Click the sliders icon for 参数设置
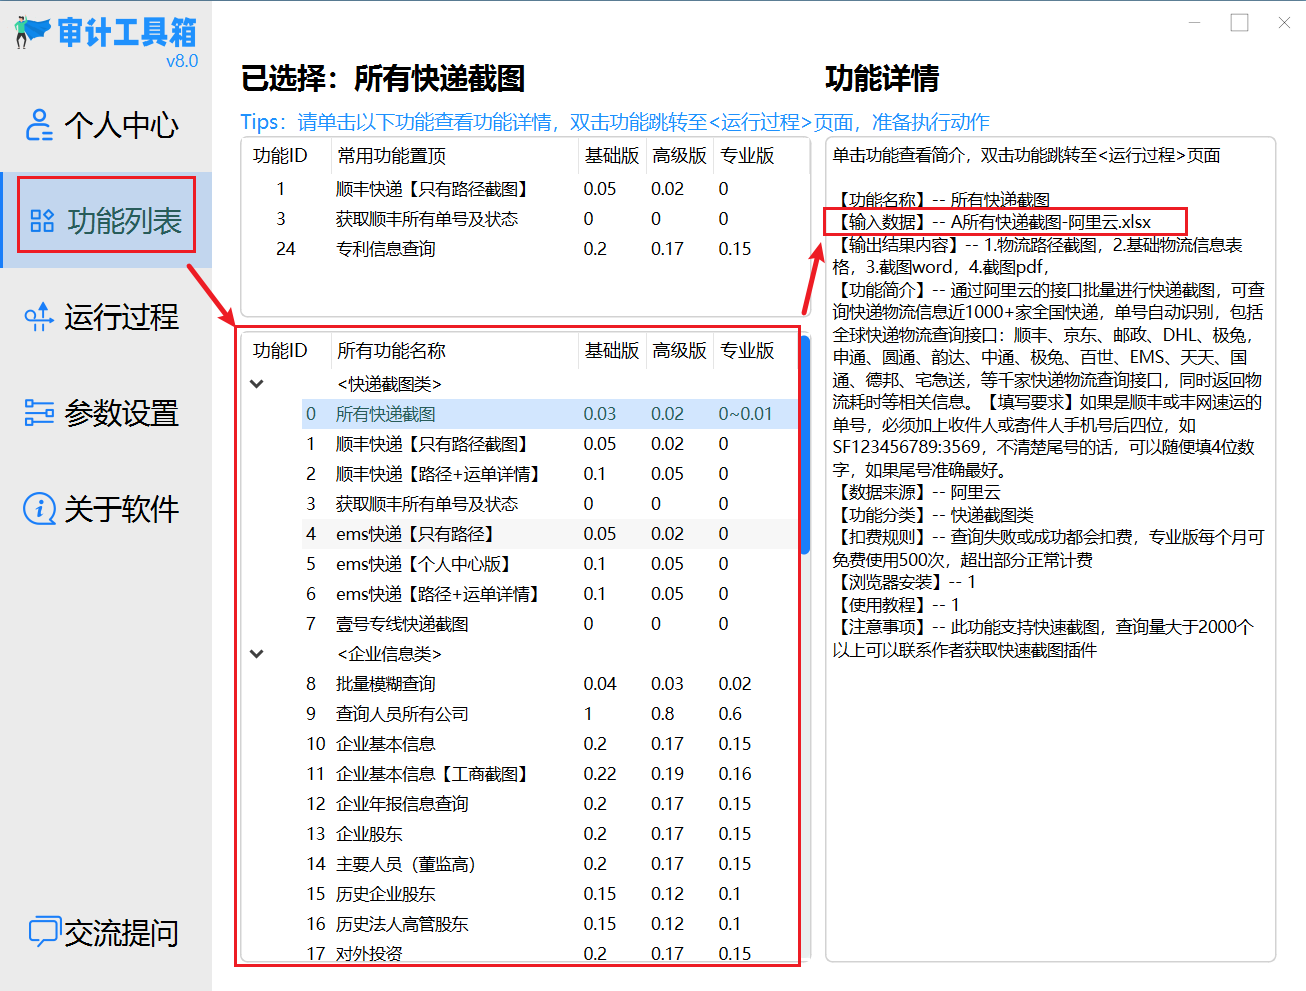1306x991 pixels. tap(40, 412)
